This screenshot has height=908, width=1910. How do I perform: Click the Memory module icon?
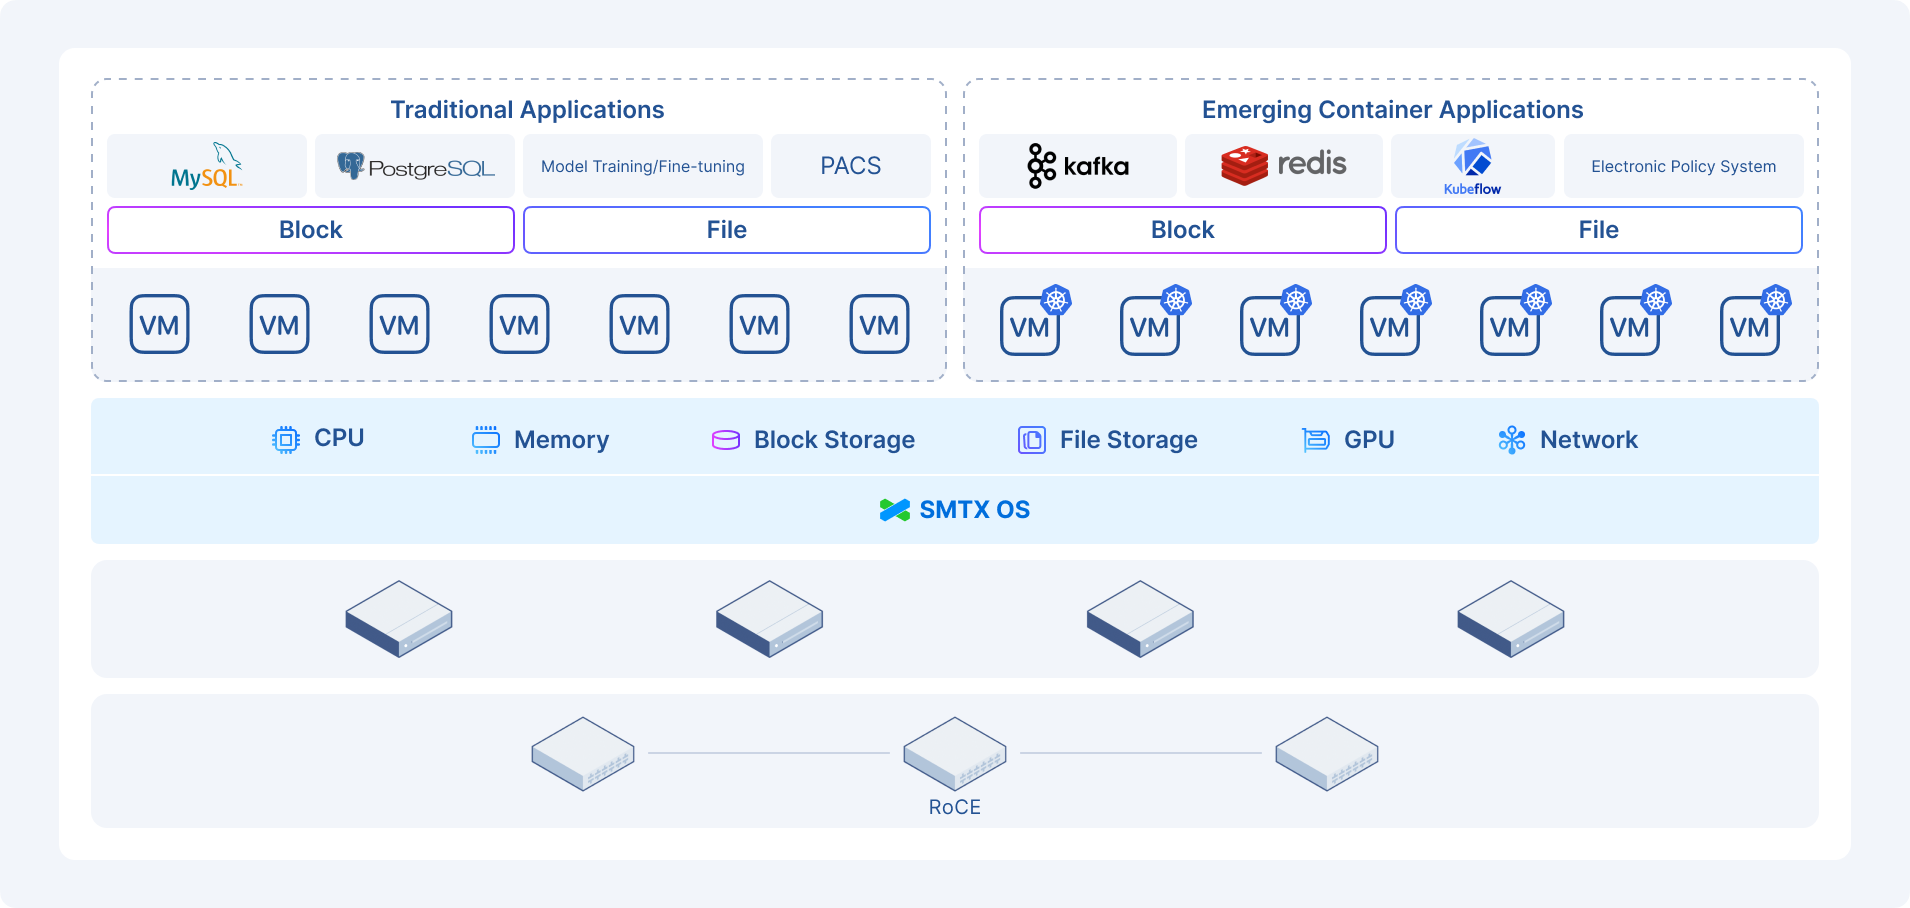pyautogui.click(x=486, y=440)
